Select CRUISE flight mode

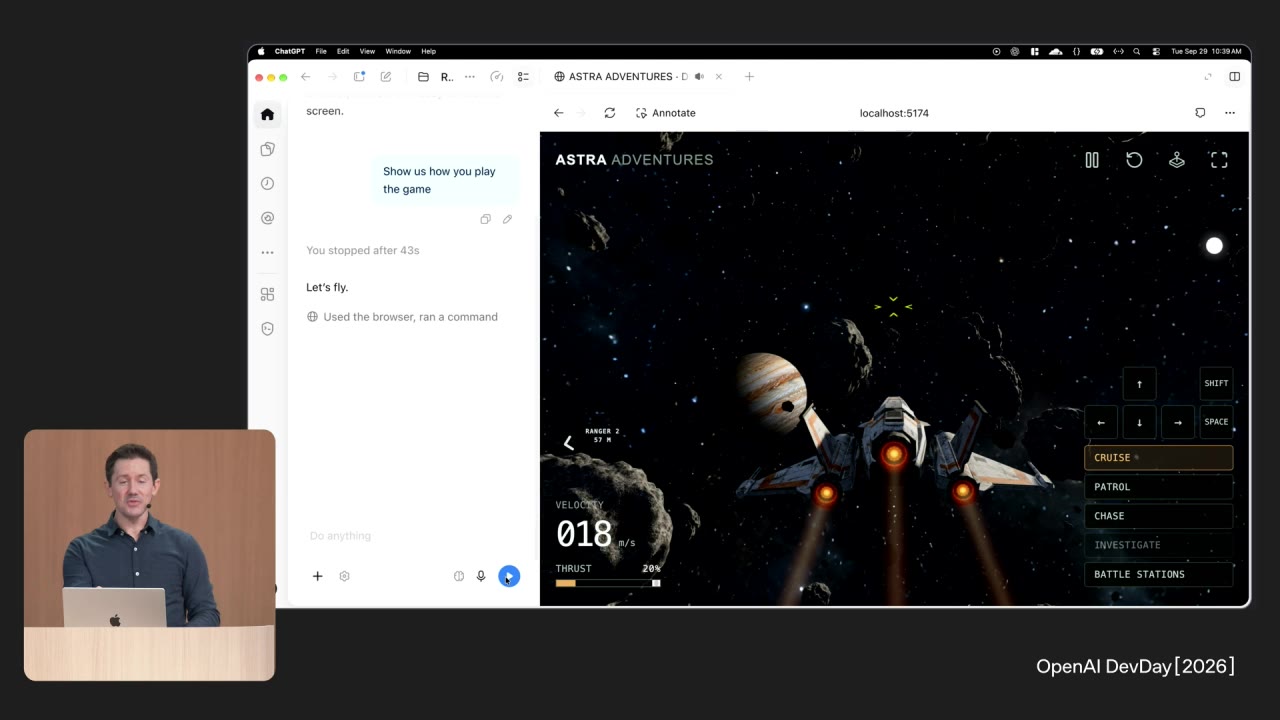coord(1158,458)
